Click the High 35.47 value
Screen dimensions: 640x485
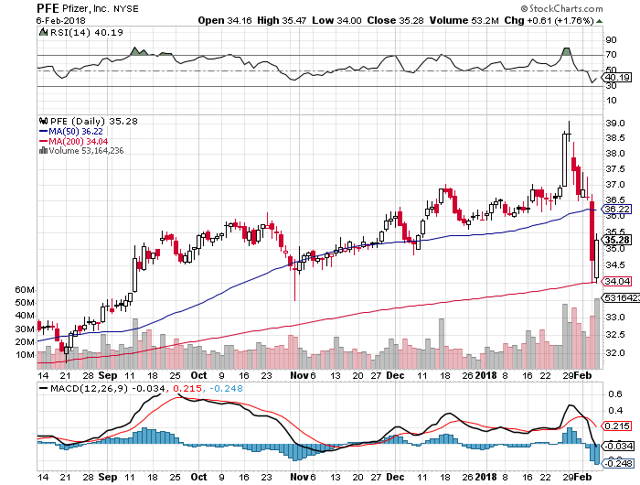pyautogui.click(x=282, y=20)
